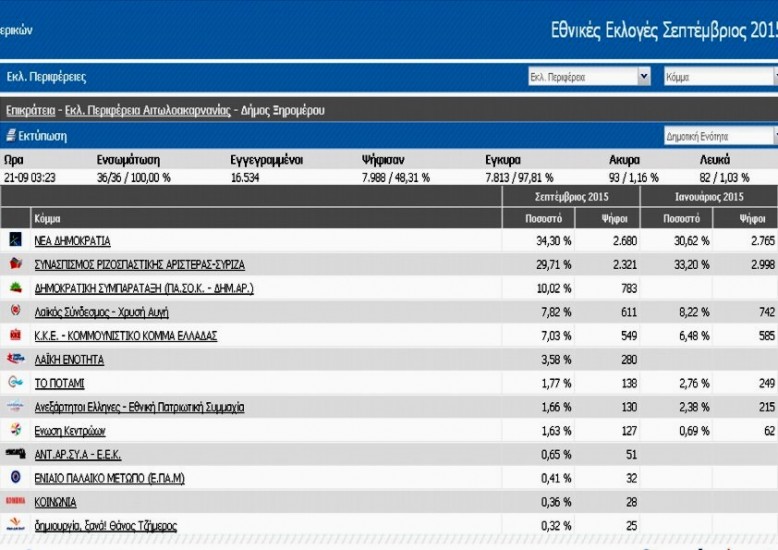778x550 pixels.
Task: Click the 0,69 % January value for Ένωση Κεντρώων
Action: 694,431
